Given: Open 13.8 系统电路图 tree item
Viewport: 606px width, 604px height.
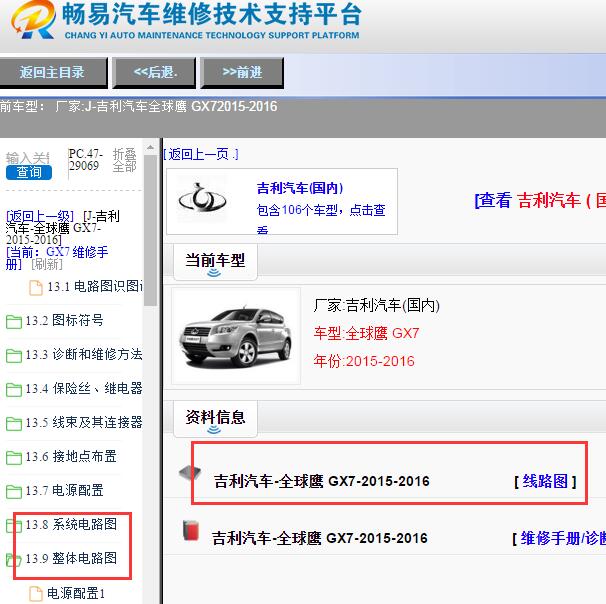Looking at the screenshot, I should pos(71,524).
